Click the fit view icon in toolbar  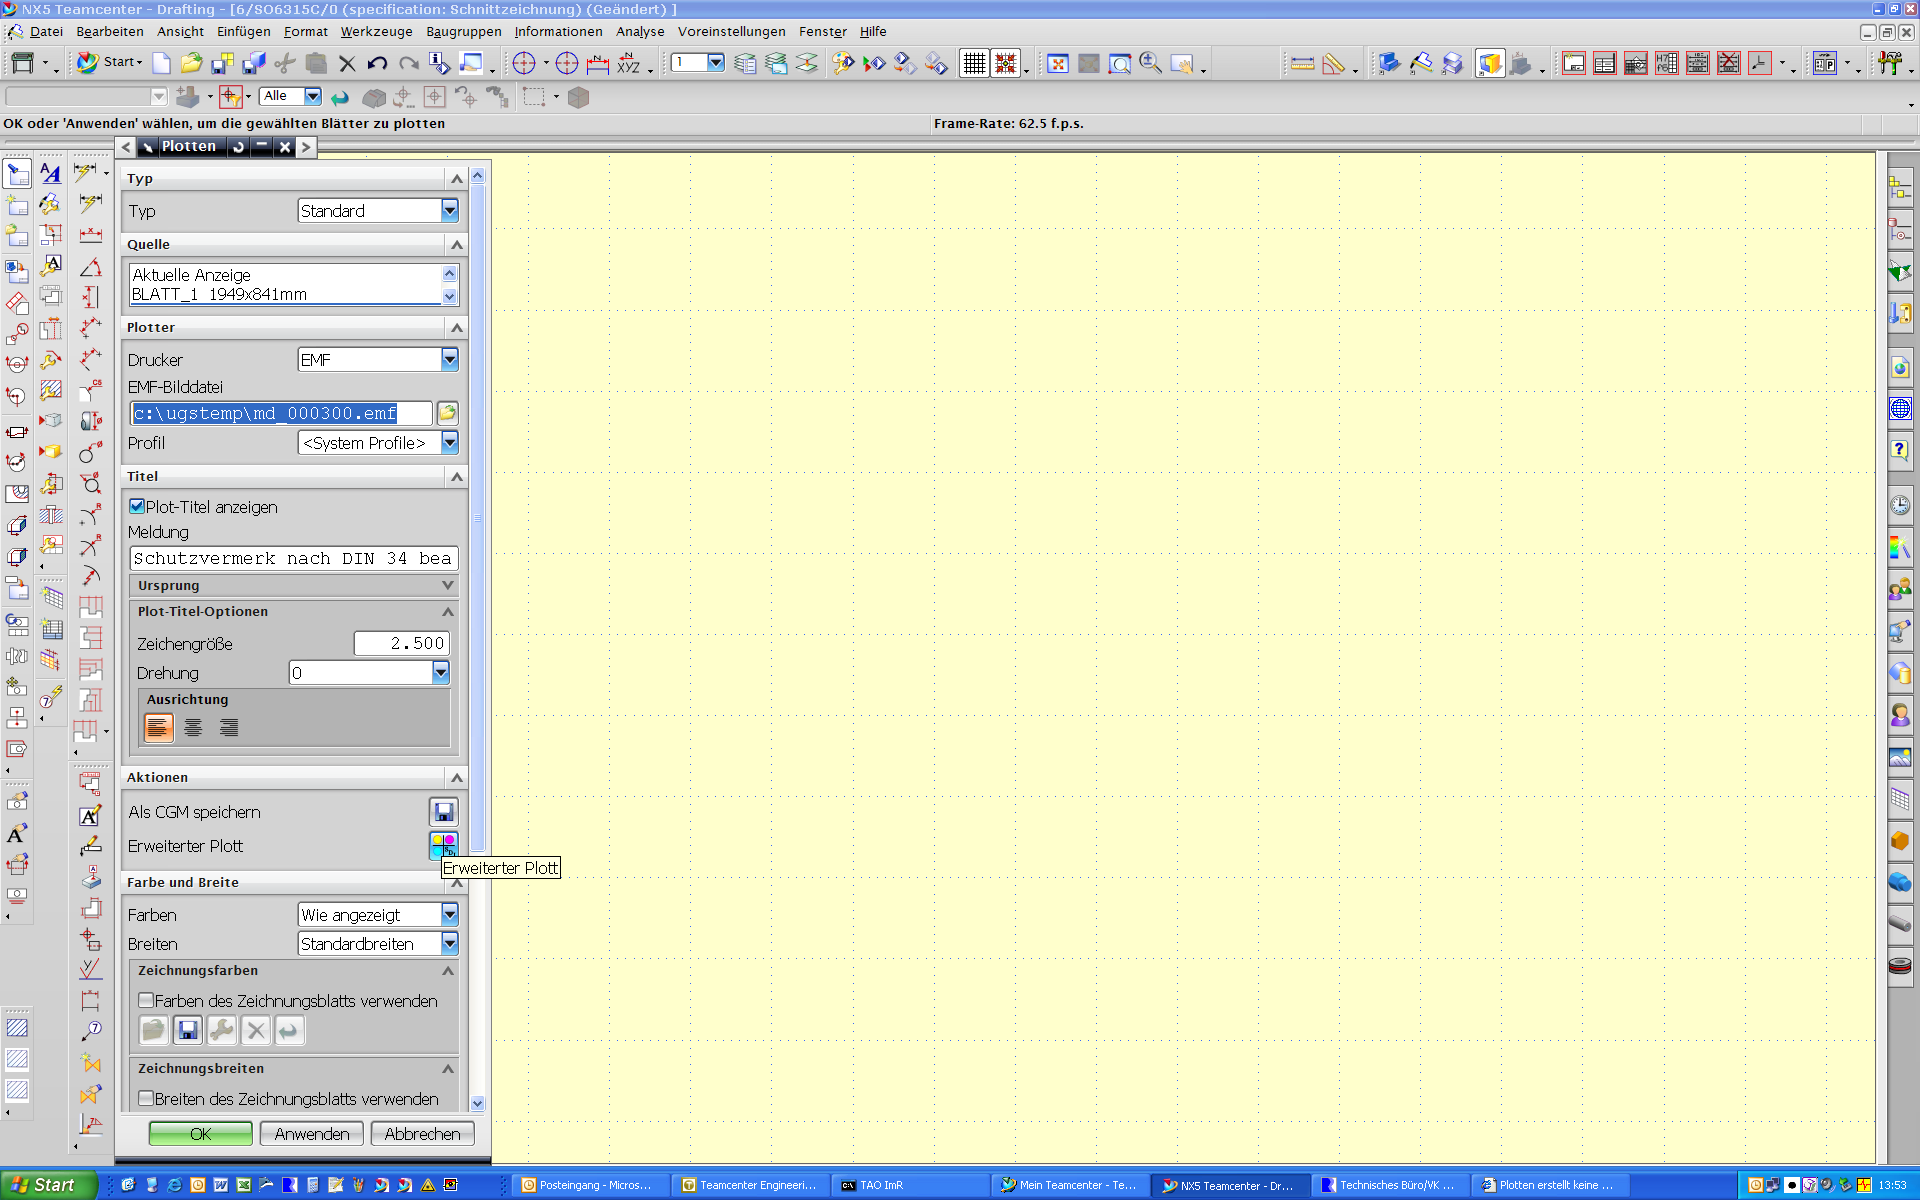point(1058,64)
